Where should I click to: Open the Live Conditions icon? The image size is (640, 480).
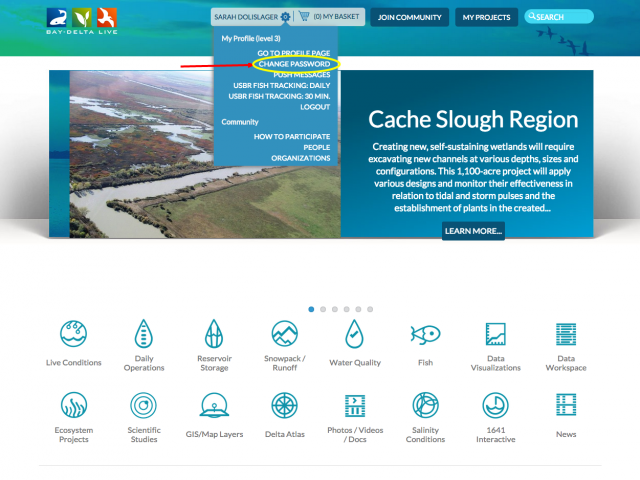pyautogui.click(x=73, y=333)
